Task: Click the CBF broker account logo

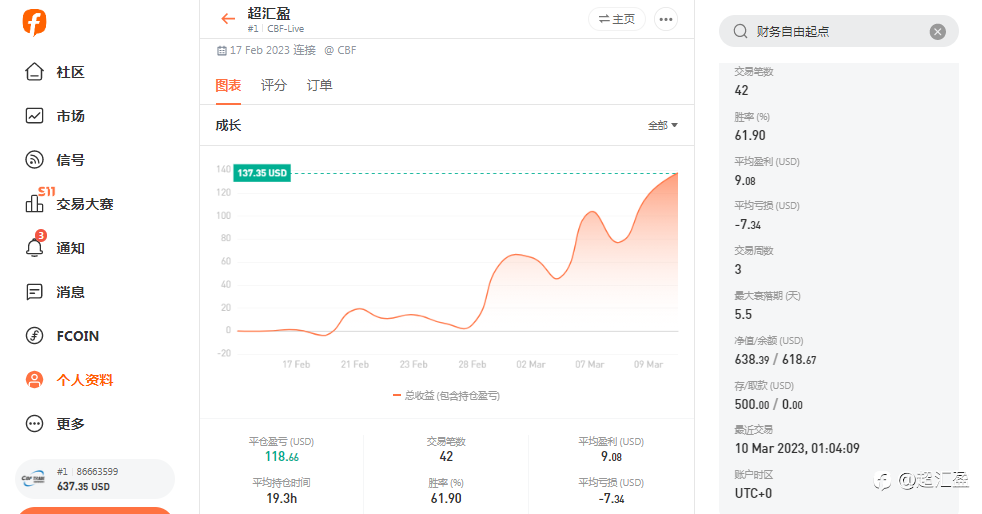Action: 34,479
